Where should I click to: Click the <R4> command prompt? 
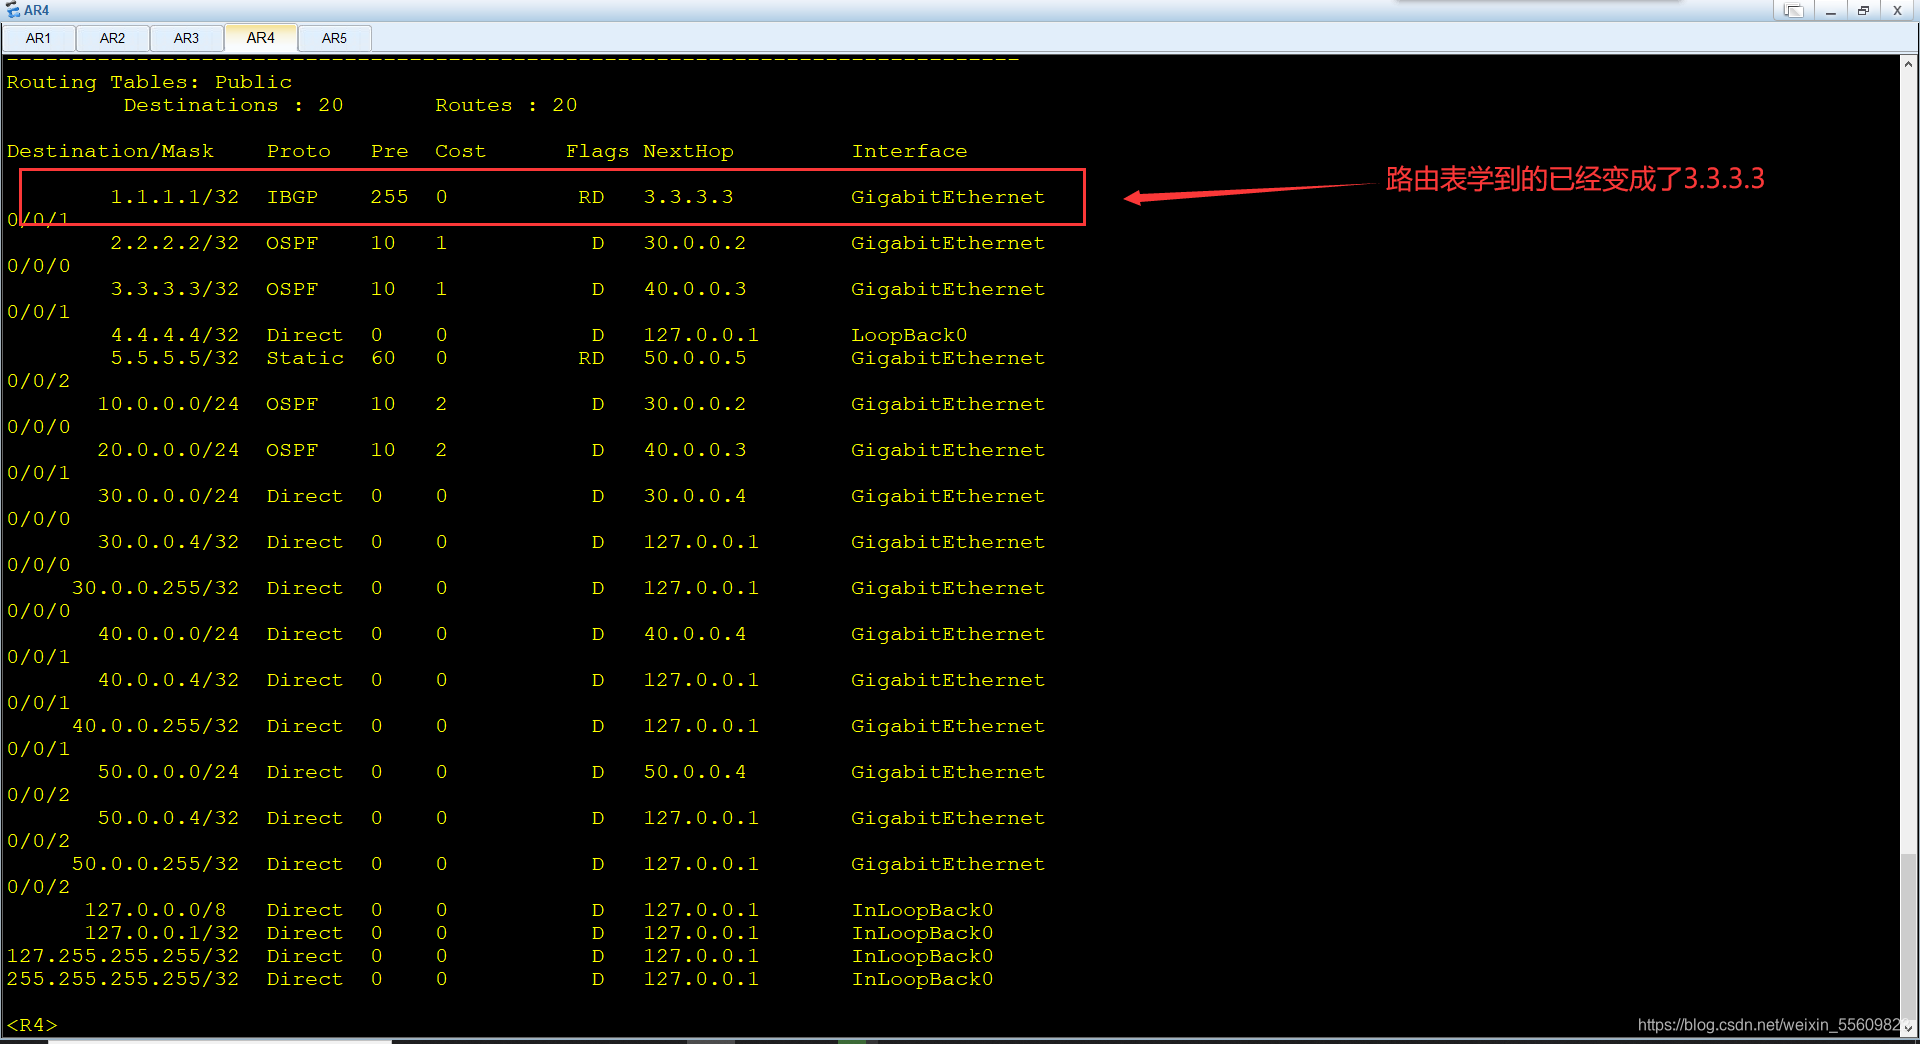[x=32, y=1025]
